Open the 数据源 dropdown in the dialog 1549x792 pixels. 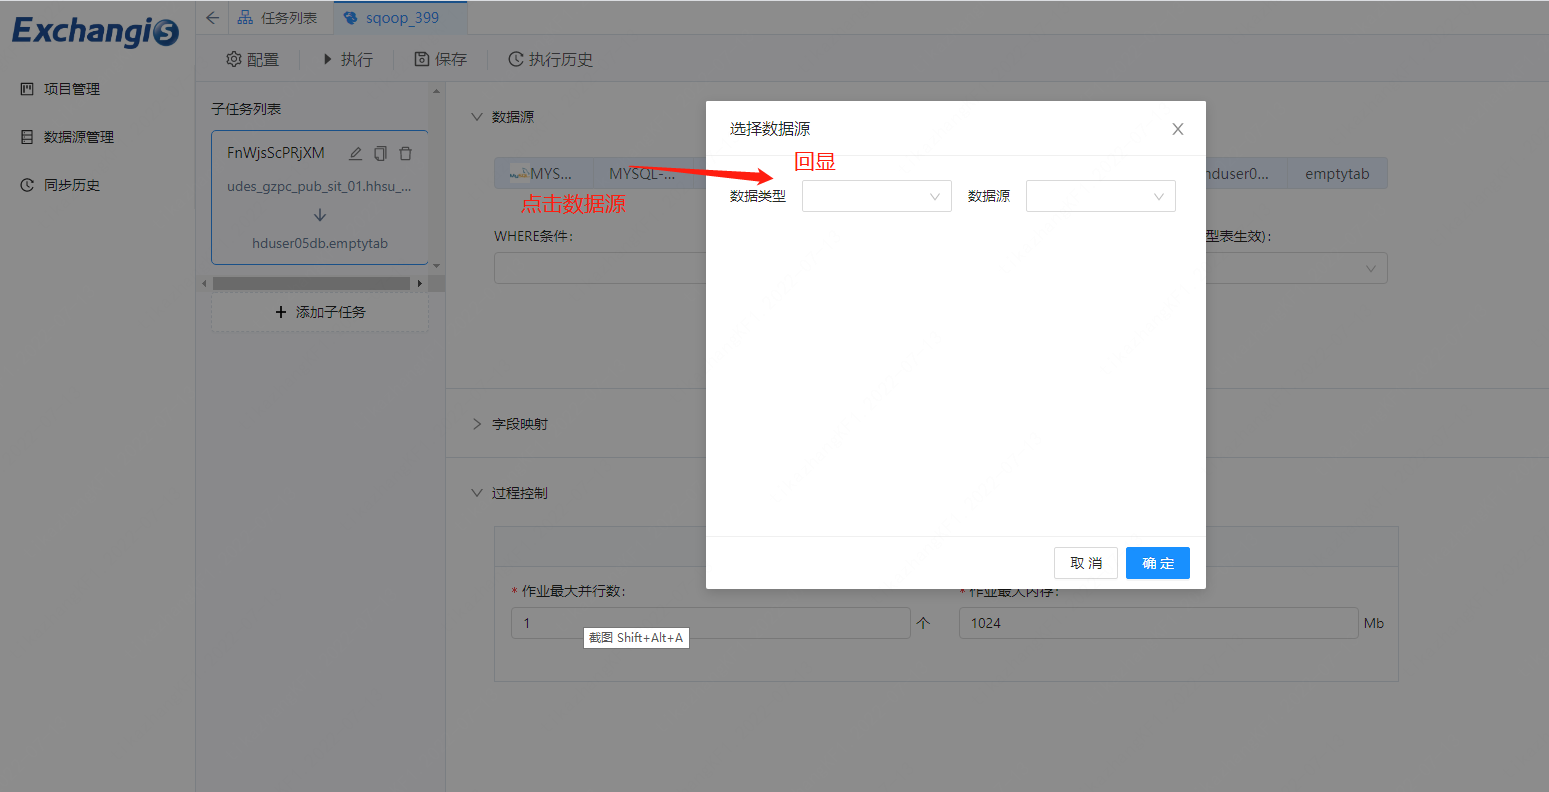tap(1100, 196)
